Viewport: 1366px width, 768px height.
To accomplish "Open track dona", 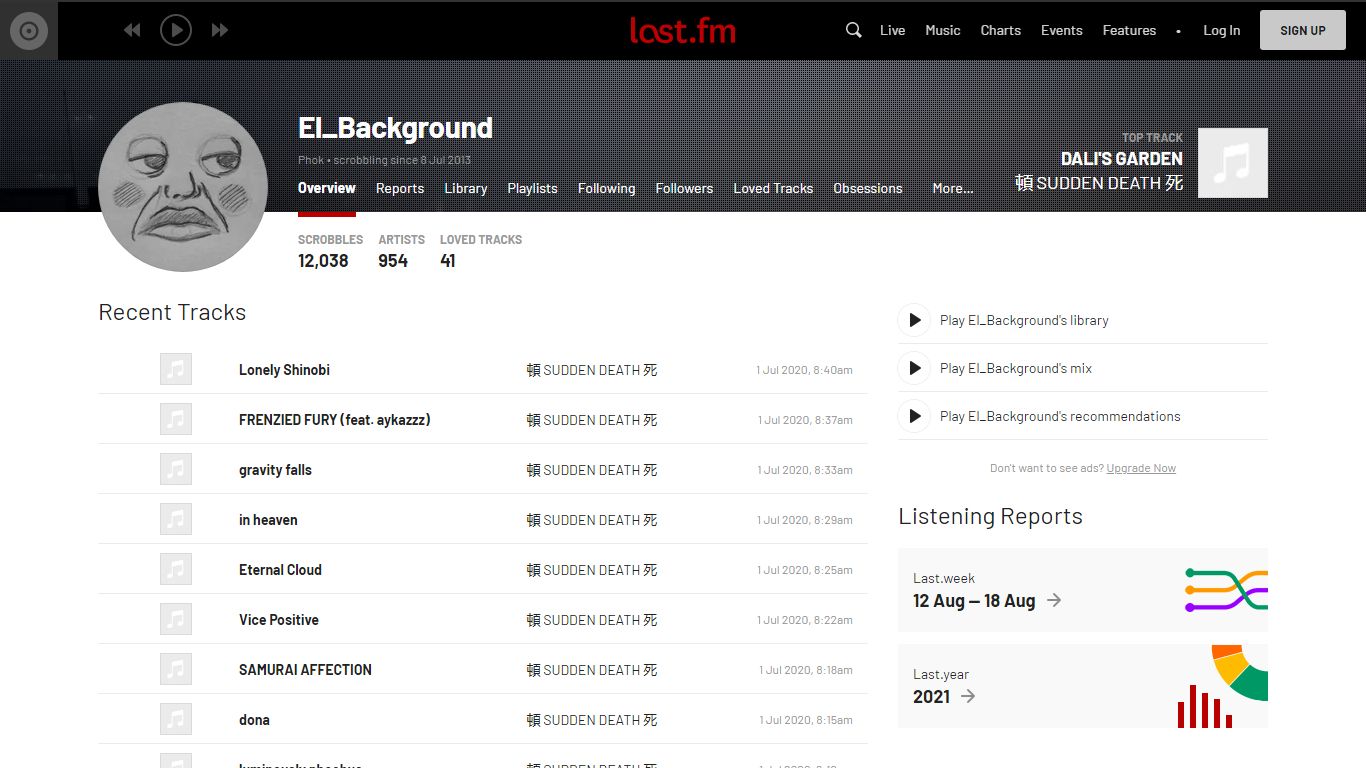I will [x=254, y=720].
